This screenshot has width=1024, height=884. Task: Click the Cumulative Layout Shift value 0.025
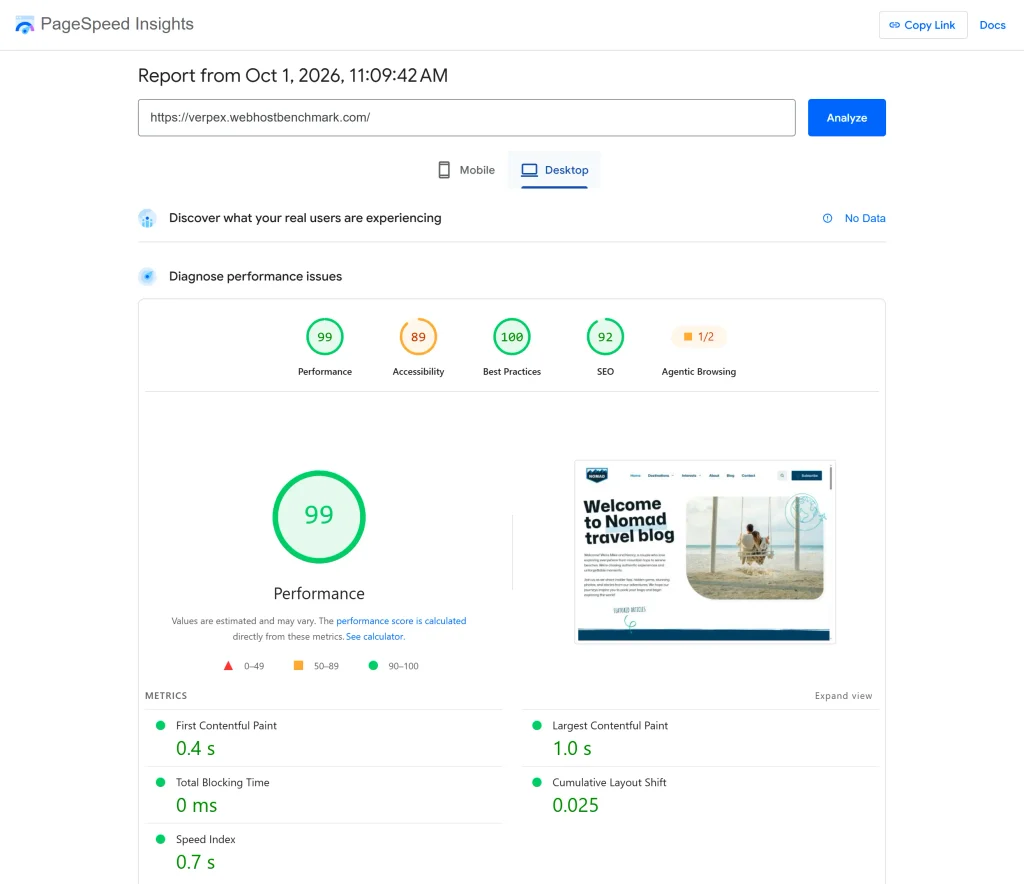[575, 806]
